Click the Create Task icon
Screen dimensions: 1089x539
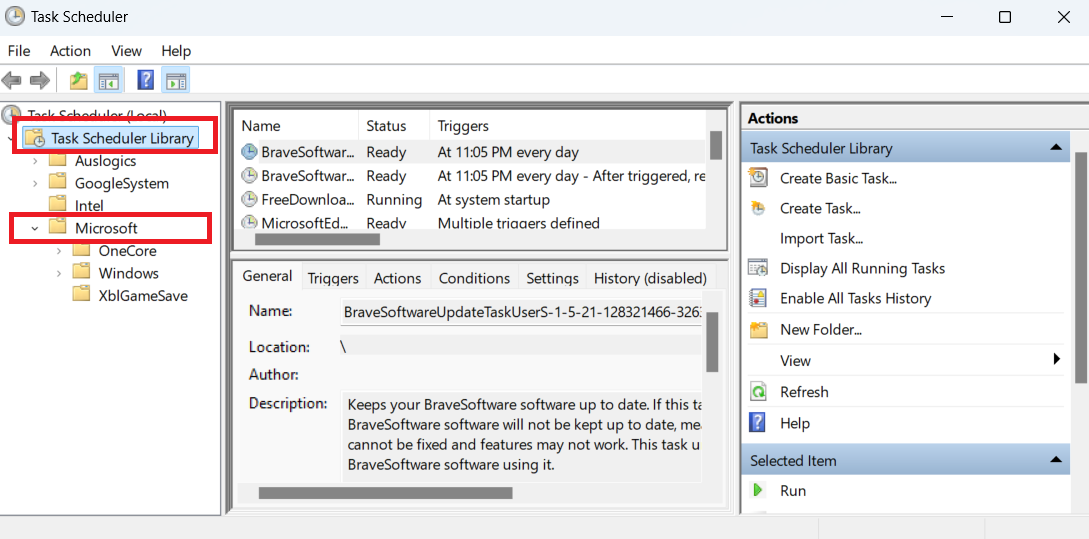[758, 208]
